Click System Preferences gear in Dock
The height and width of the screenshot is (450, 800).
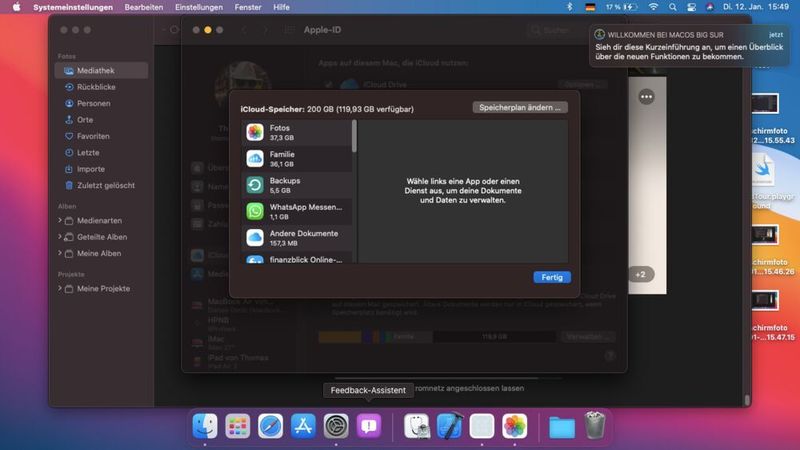[336, 426]
